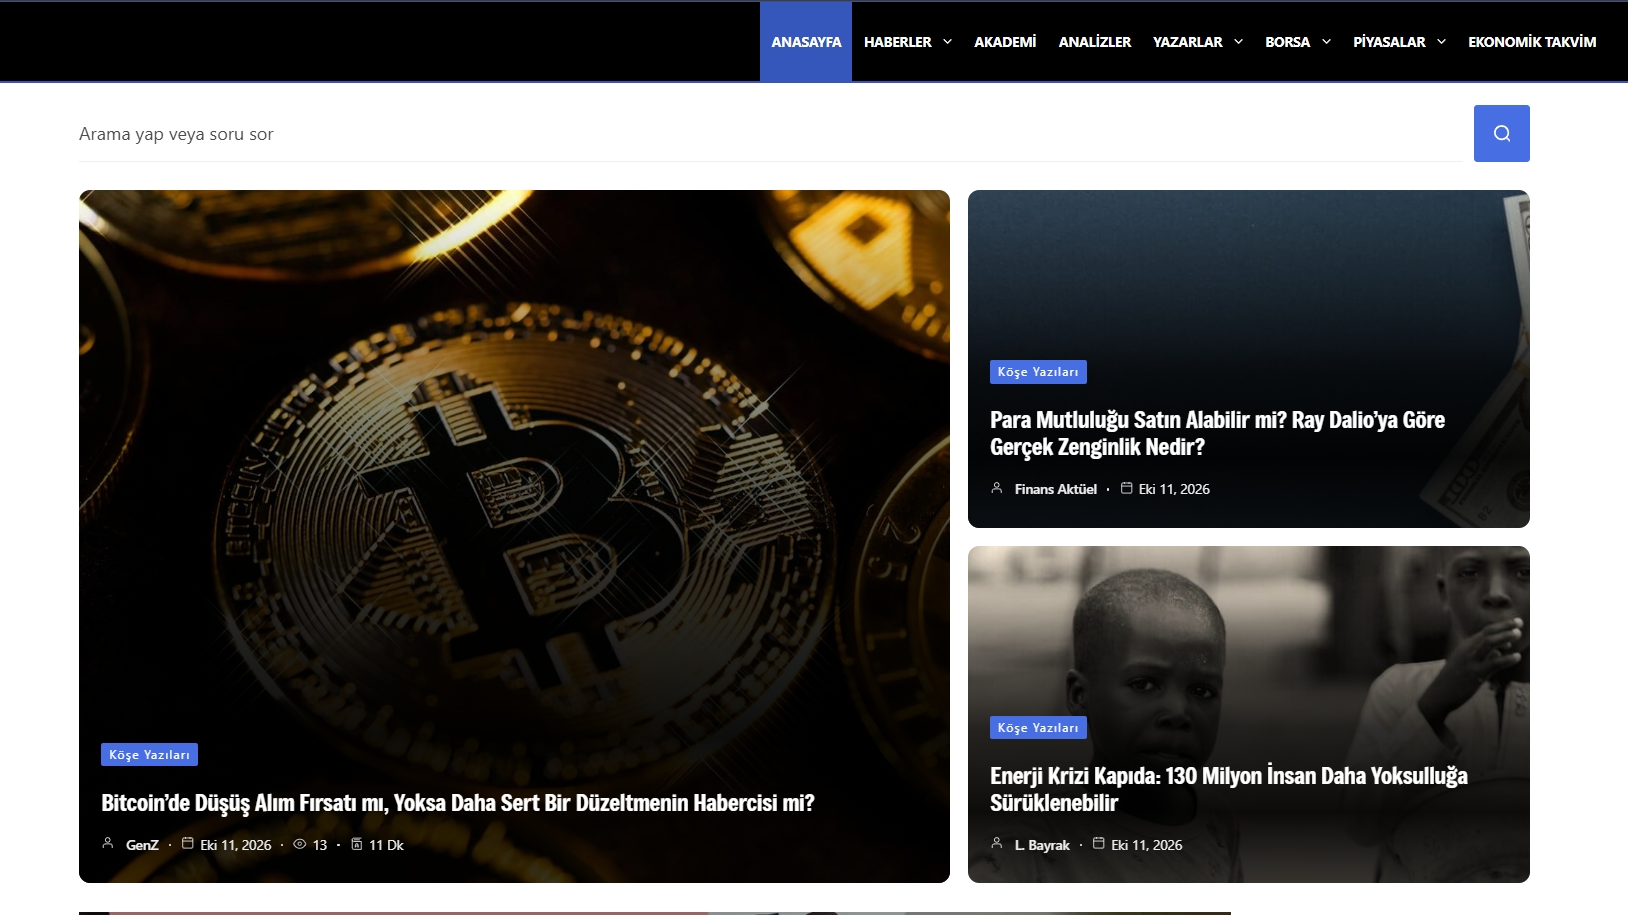
Task: Click the calendar icon on the Enerji Krizi article
Action: (x=1099, y=843)
